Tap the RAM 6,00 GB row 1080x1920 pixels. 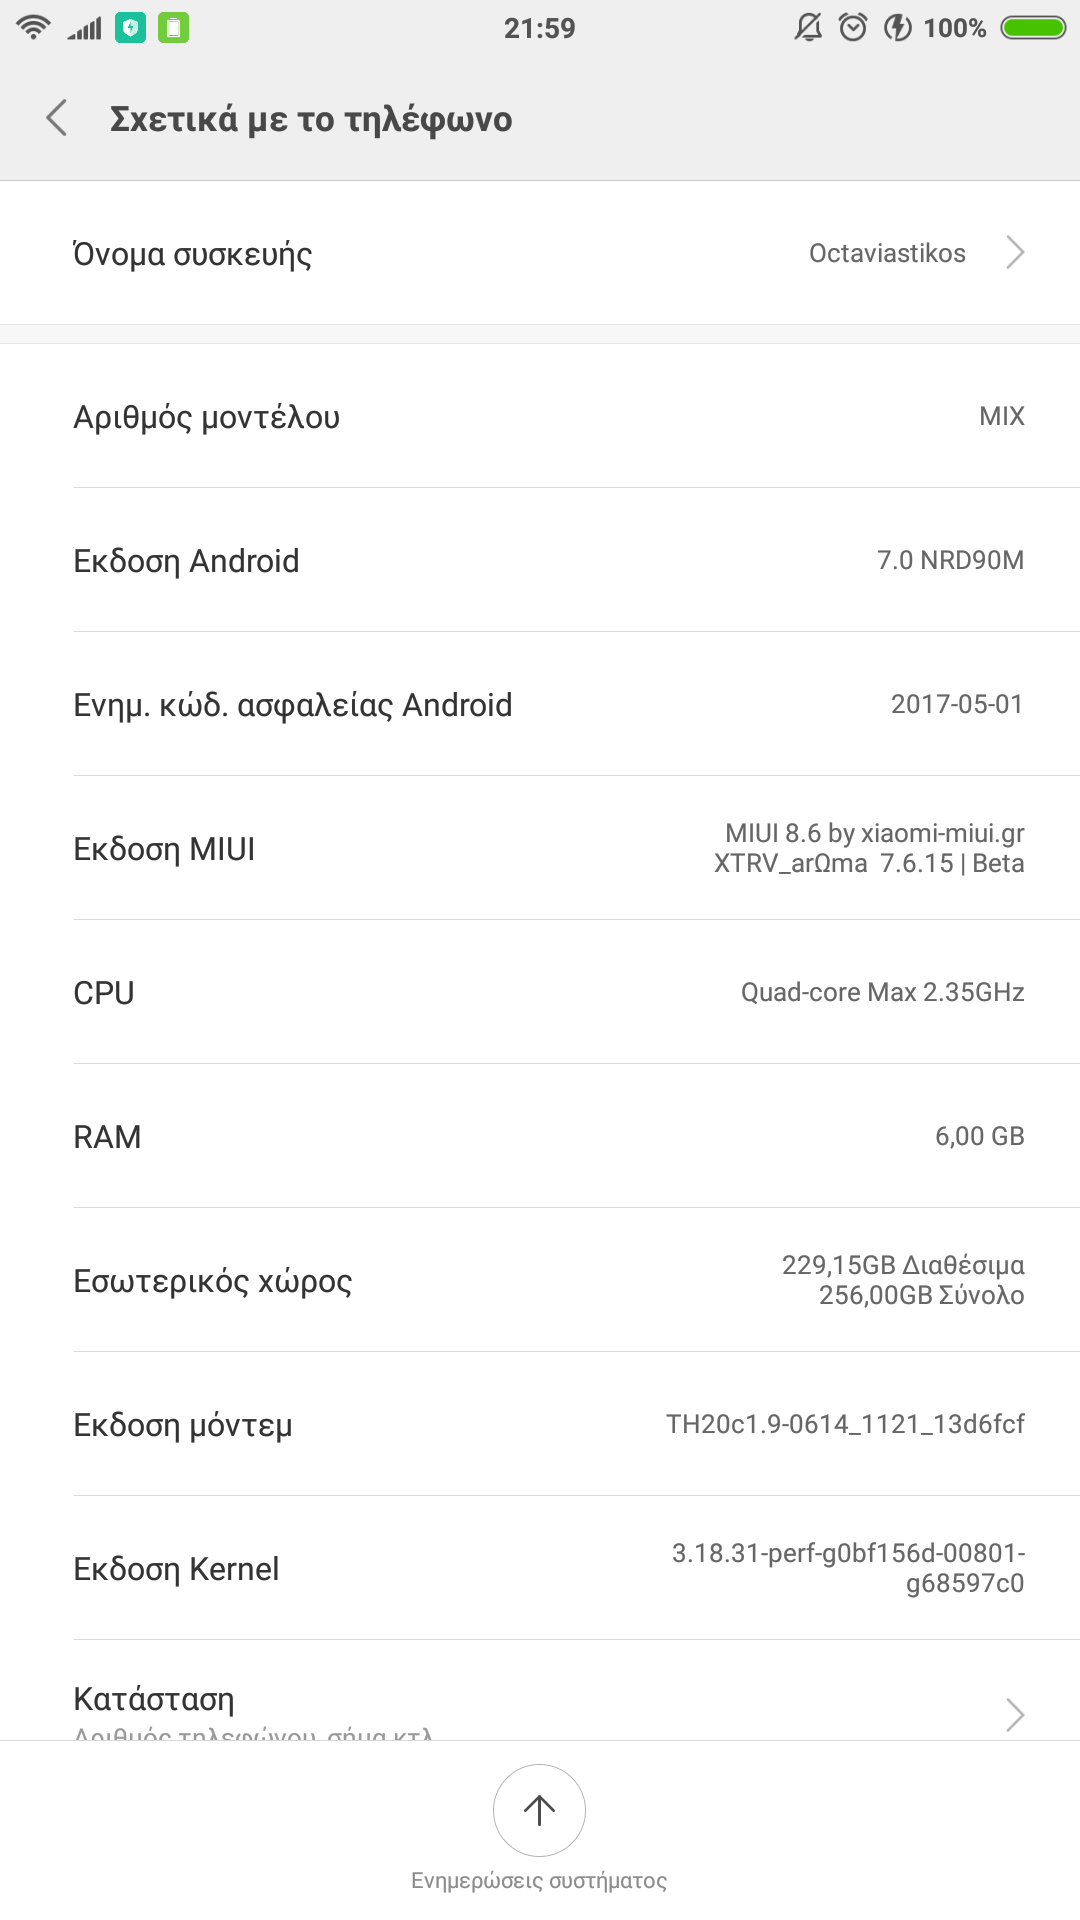pyautogui.click(x=540, y=1137)
